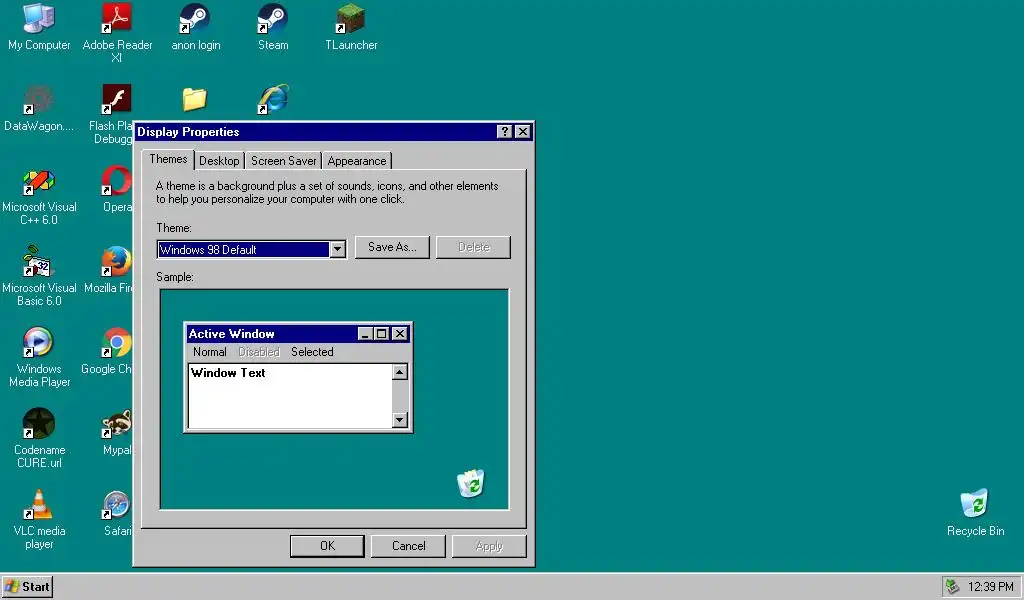Click Selected in the sample window menu
The height and width of the screenshot is (600, 1024).
pyautogui.click(x=312, y=352)
